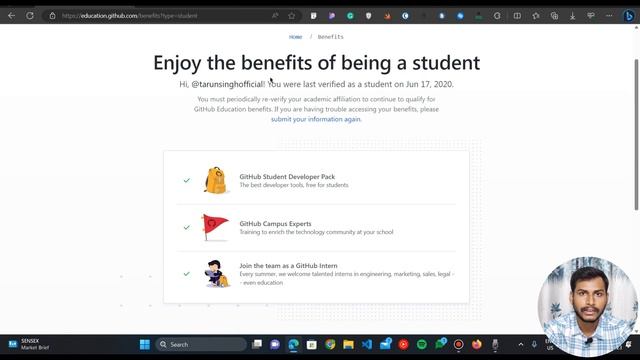Open the Settings and more ellipsis menu
The image size is (640, 360).
tap(609, 16)
